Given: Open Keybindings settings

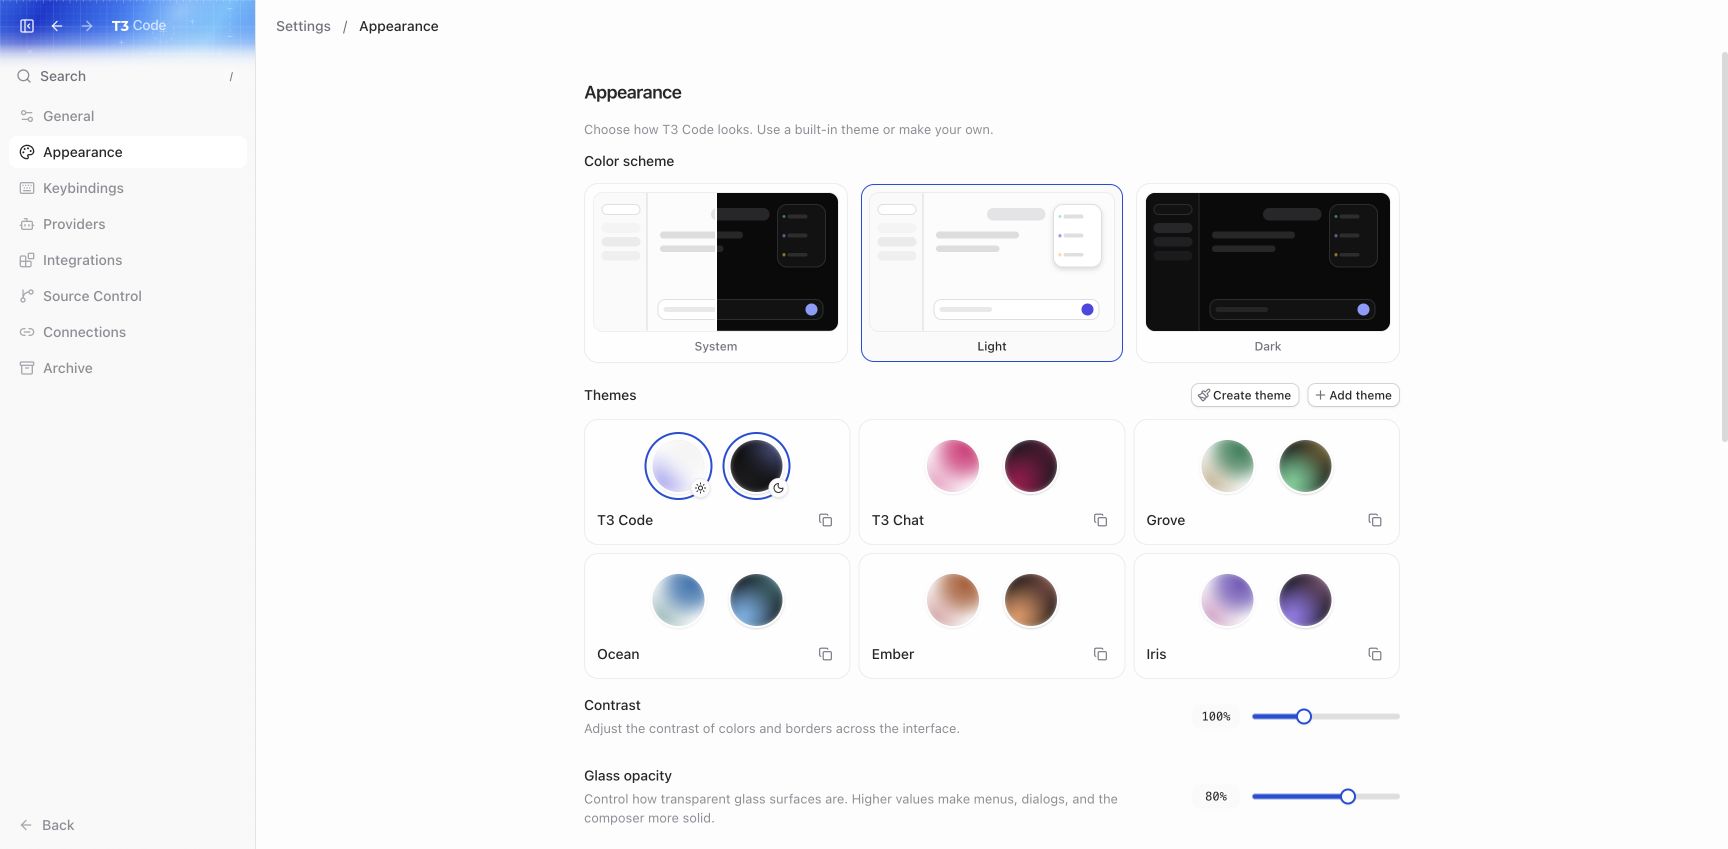Looking at the screenshot, I should point(128,188).
